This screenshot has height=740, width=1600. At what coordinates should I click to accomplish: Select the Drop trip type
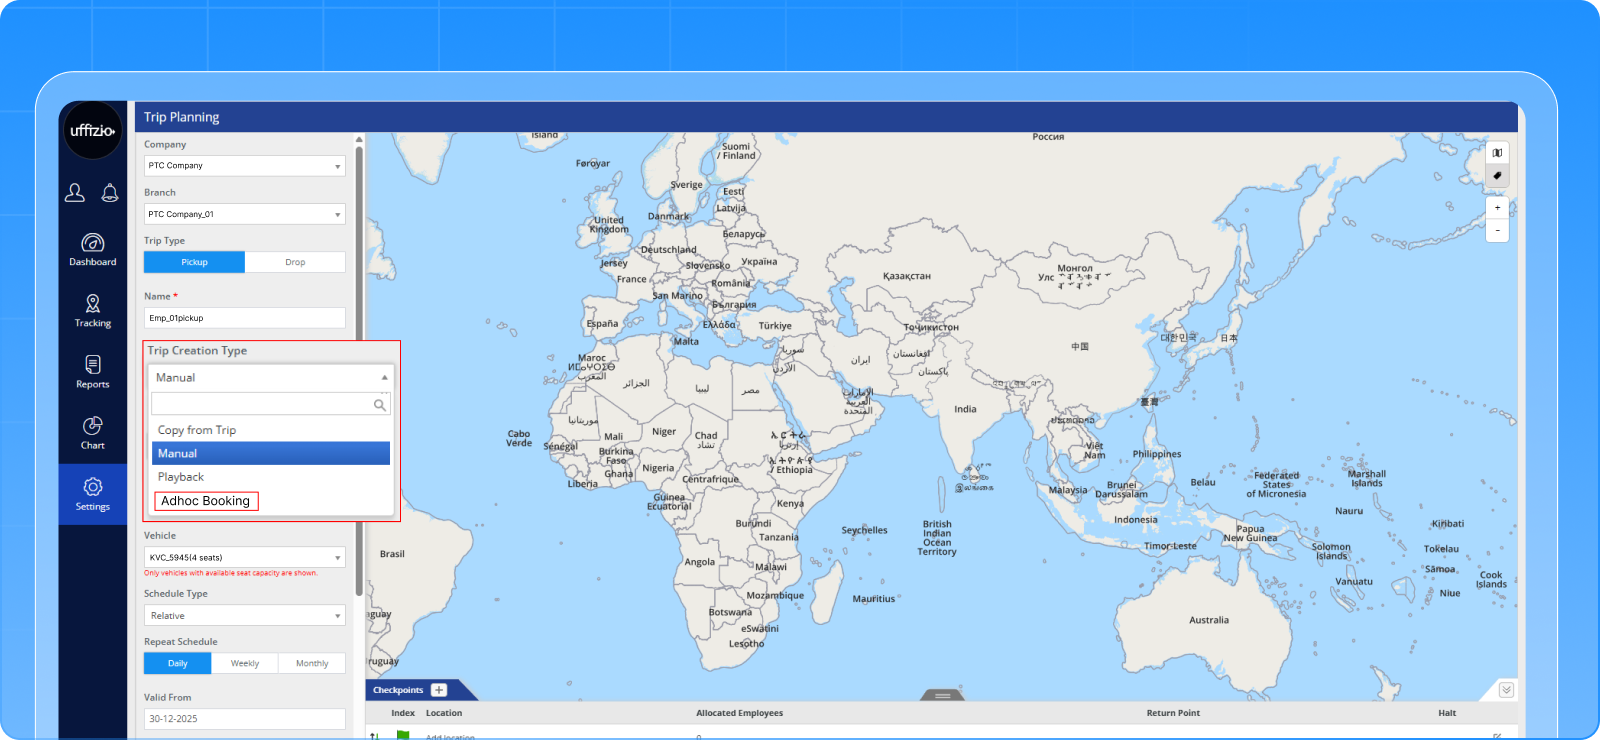pos(295,262)
